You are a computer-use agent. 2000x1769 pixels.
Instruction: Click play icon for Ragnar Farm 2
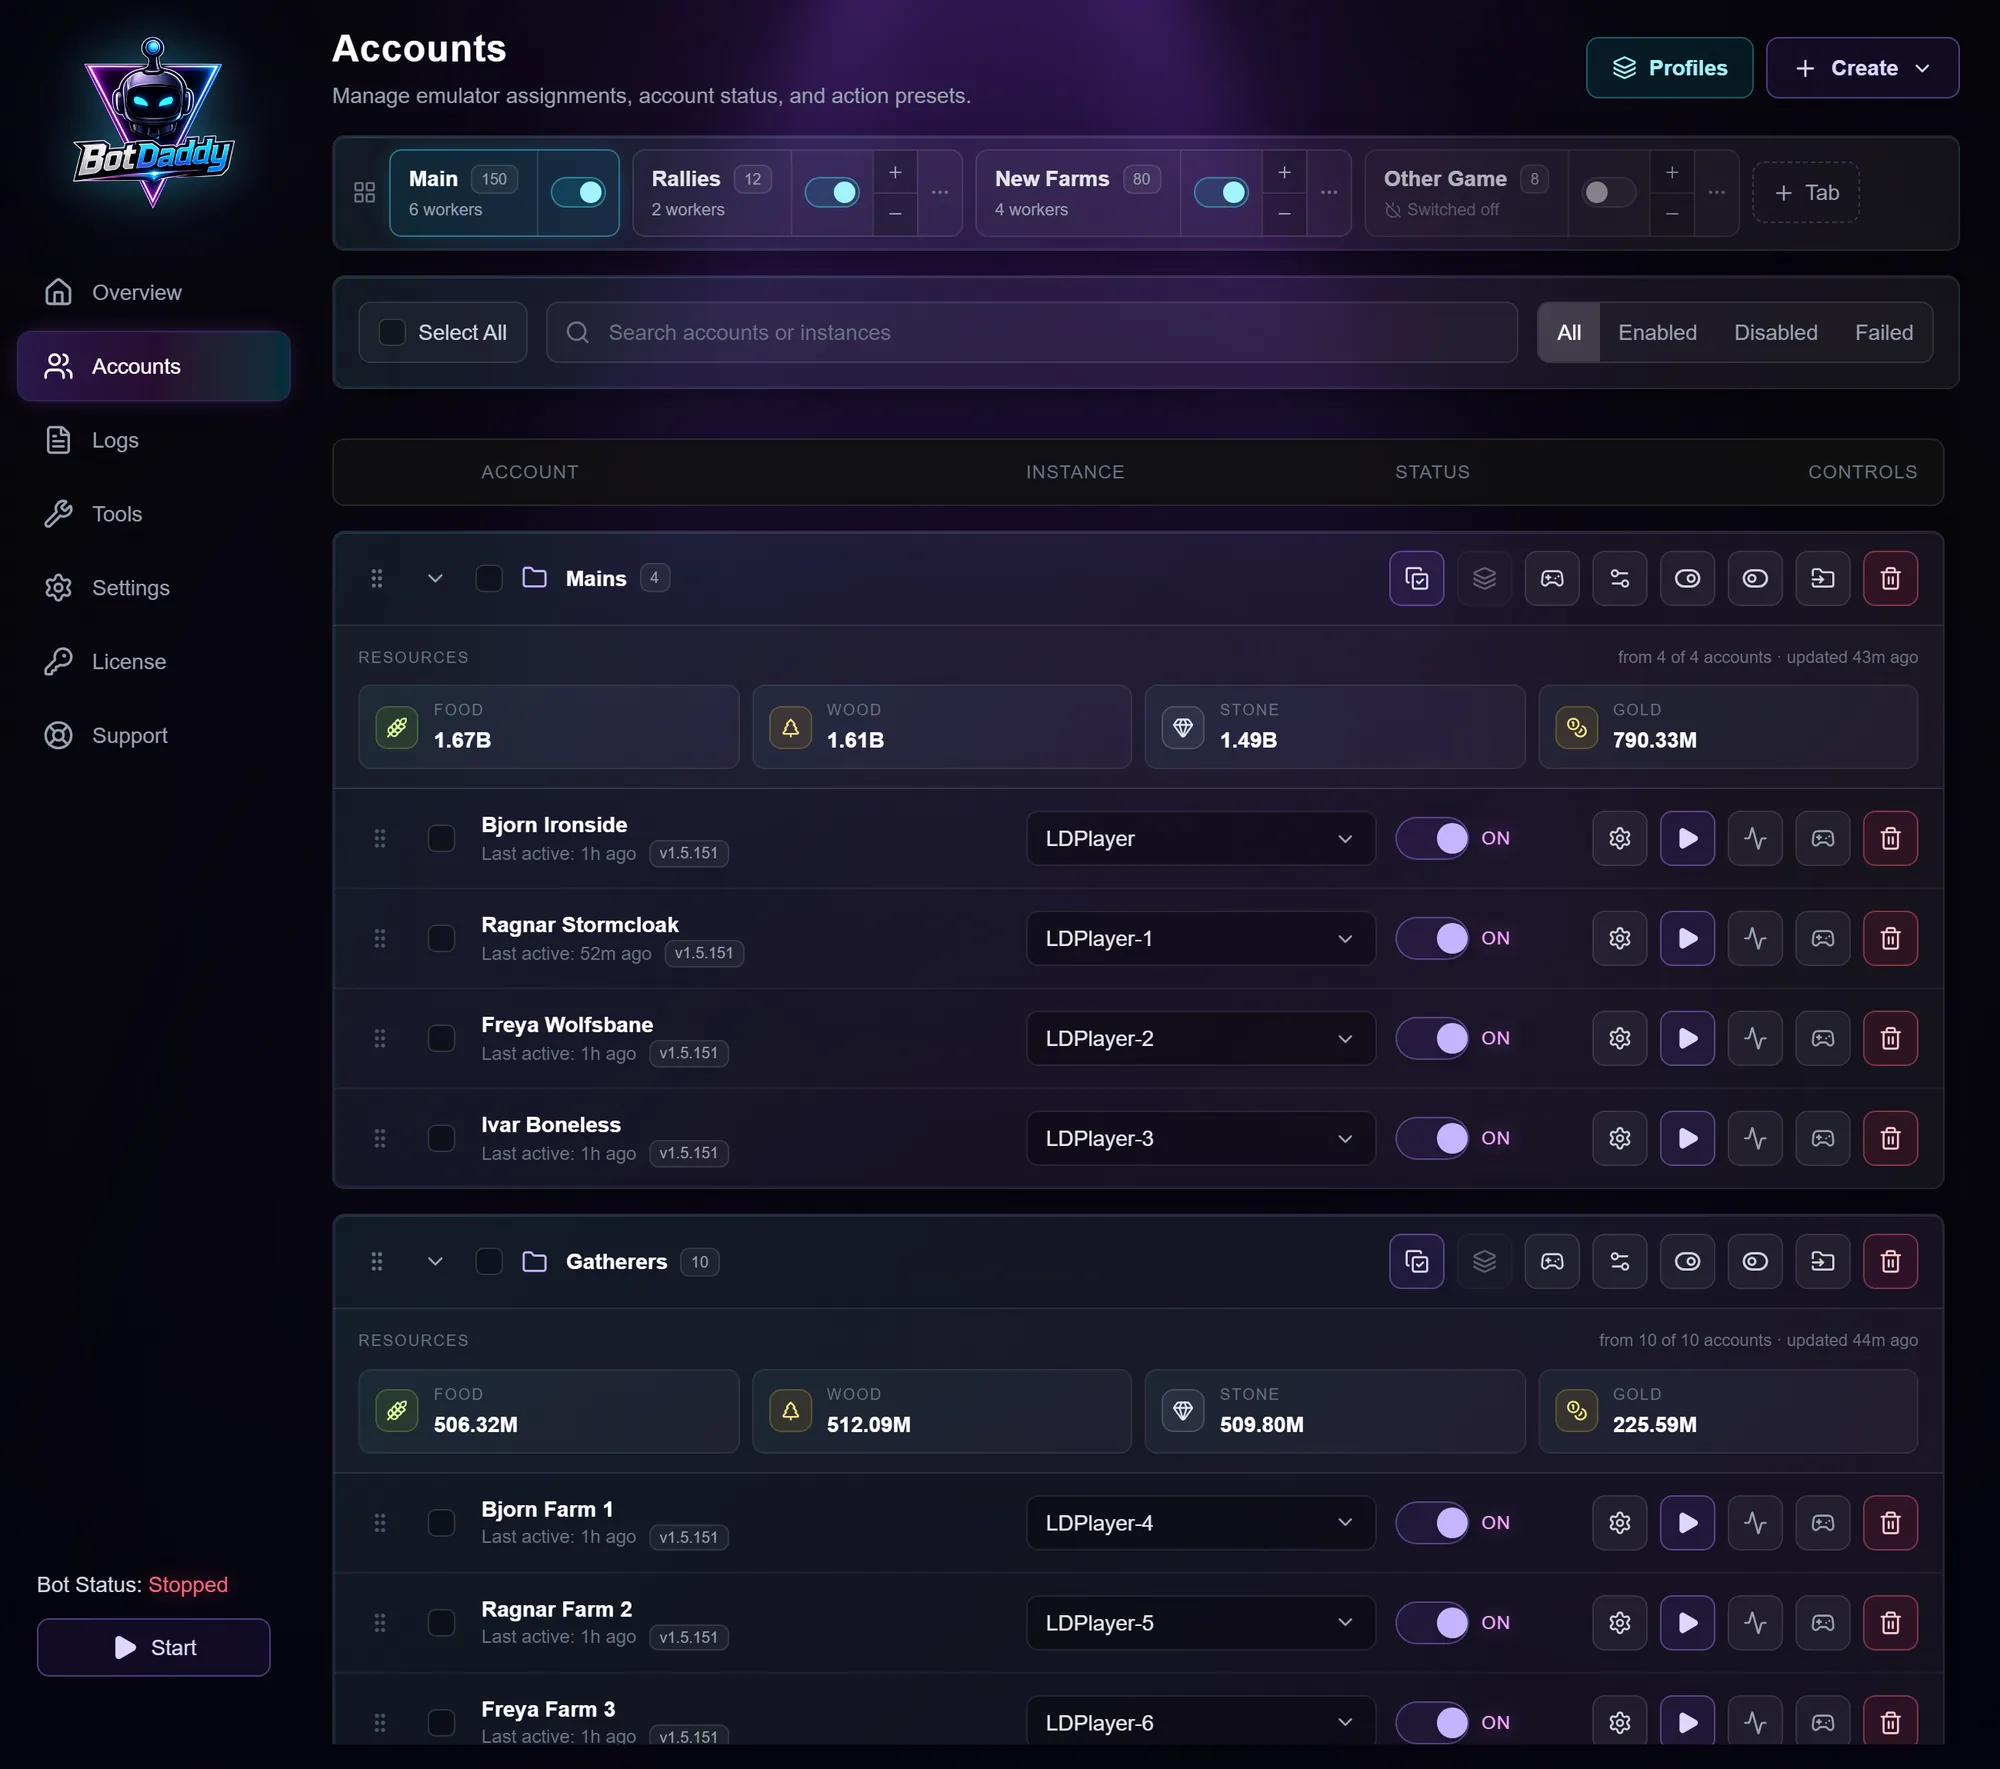pyautogui.click(x=1687, y=1622)
